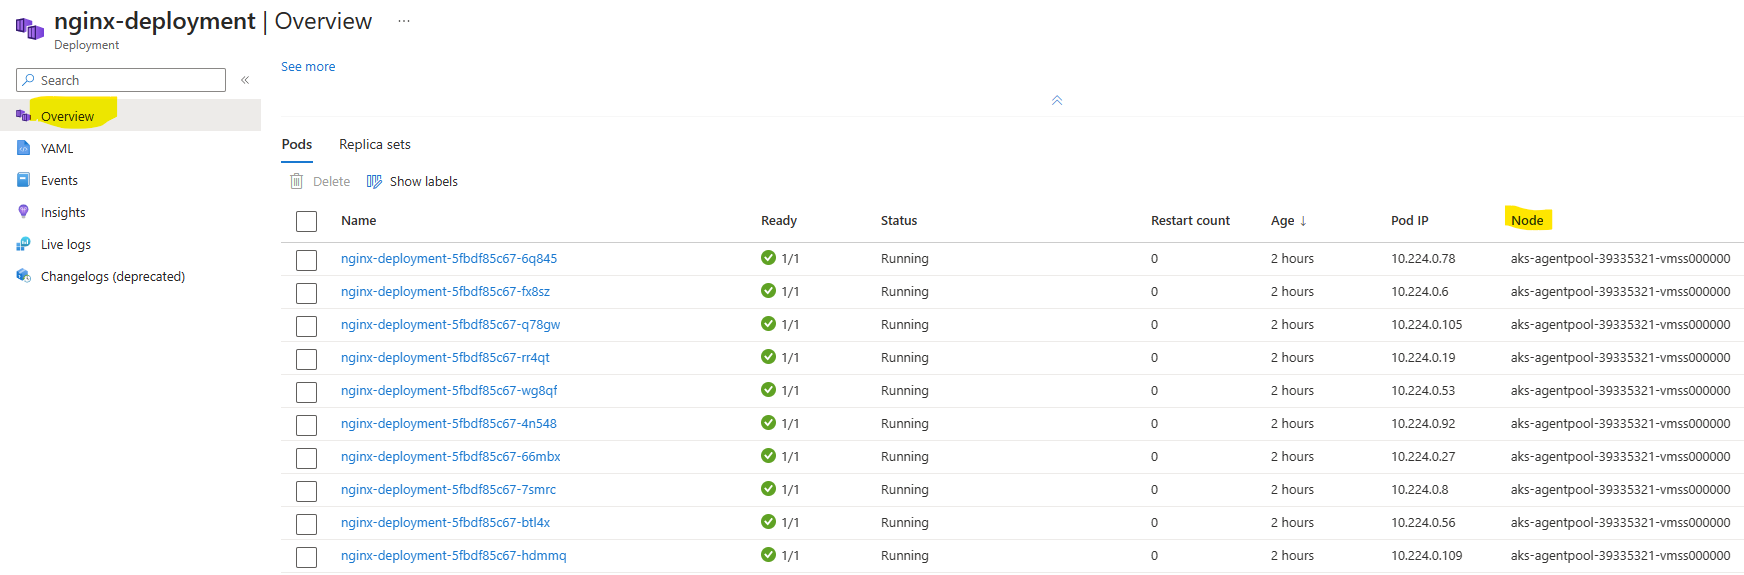Click the Show labels tag icon
The height and width of the screenshot is (575, 1744).
point(374,181)
